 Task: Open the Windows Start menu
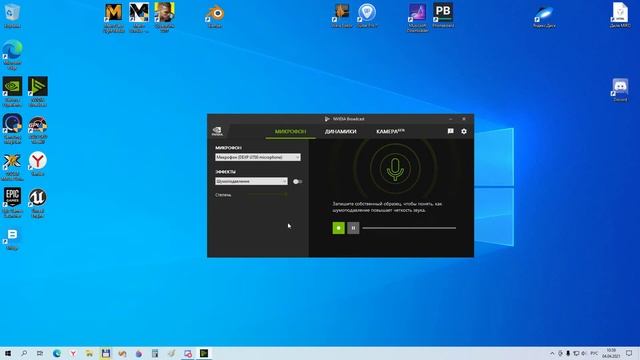[7, 353]
